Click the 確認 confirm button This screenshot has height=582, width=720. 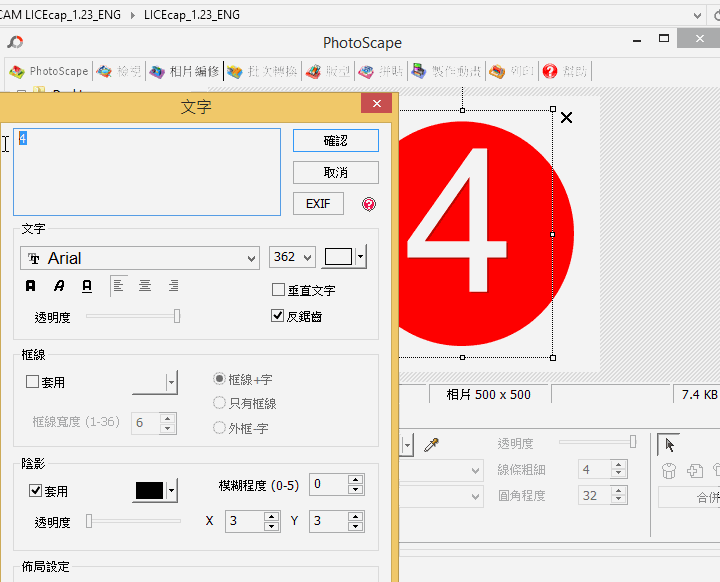coord(335,140)
